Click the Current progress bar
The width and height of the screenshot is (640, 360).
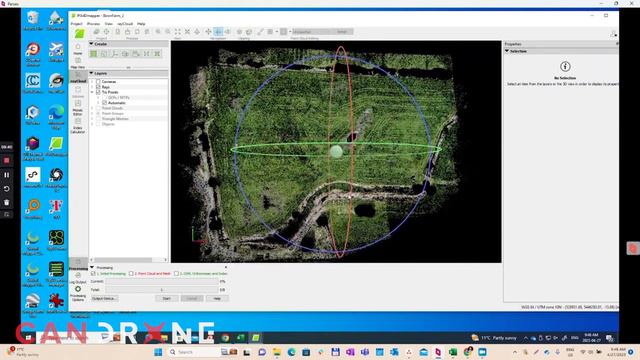[162, 281]
